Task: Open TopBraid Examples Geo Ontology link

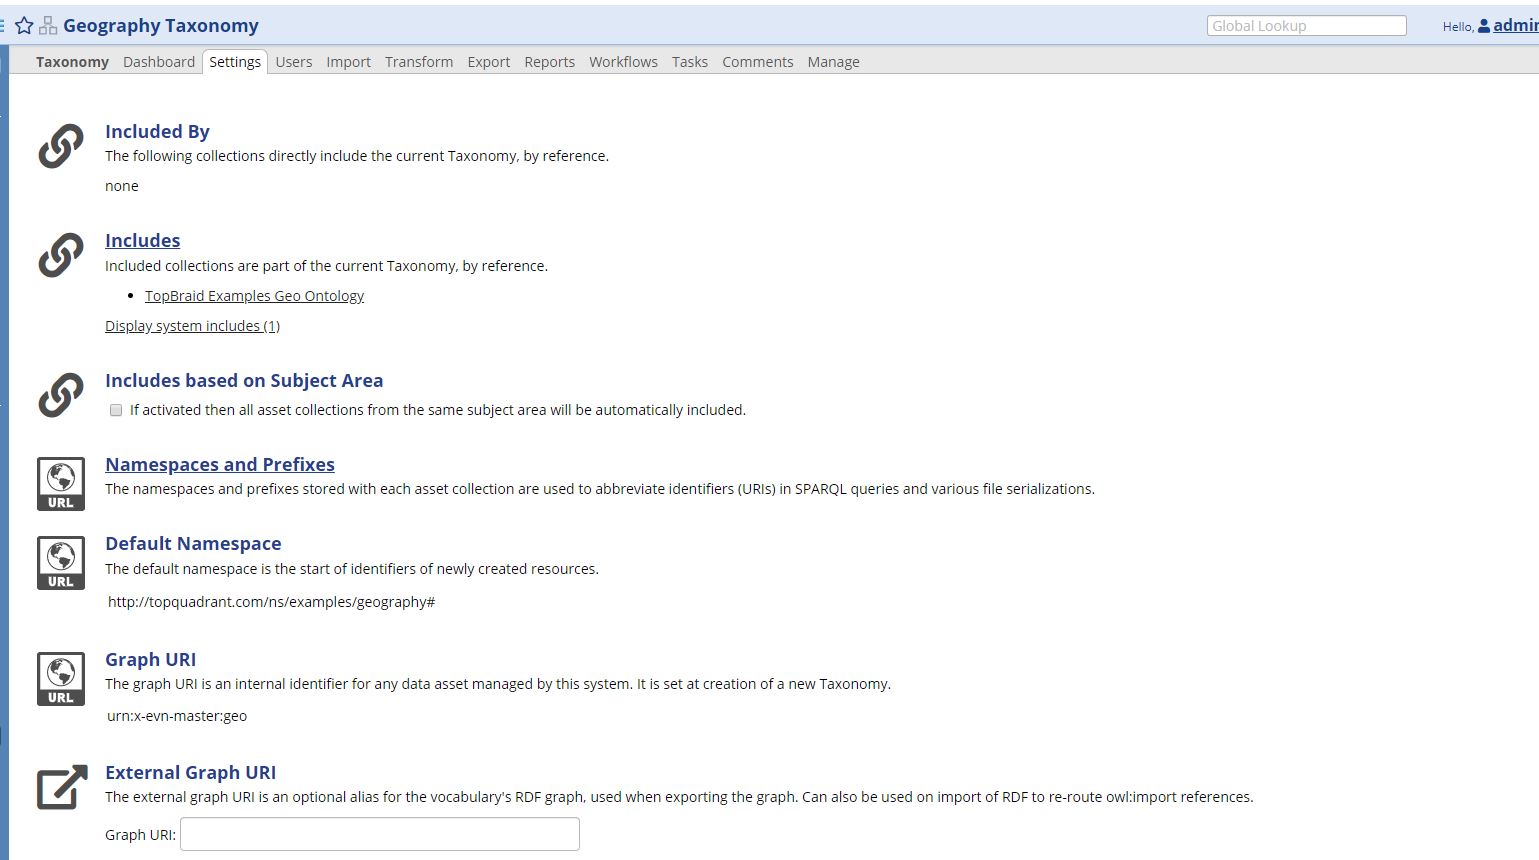Action: [x=254, y=296]
